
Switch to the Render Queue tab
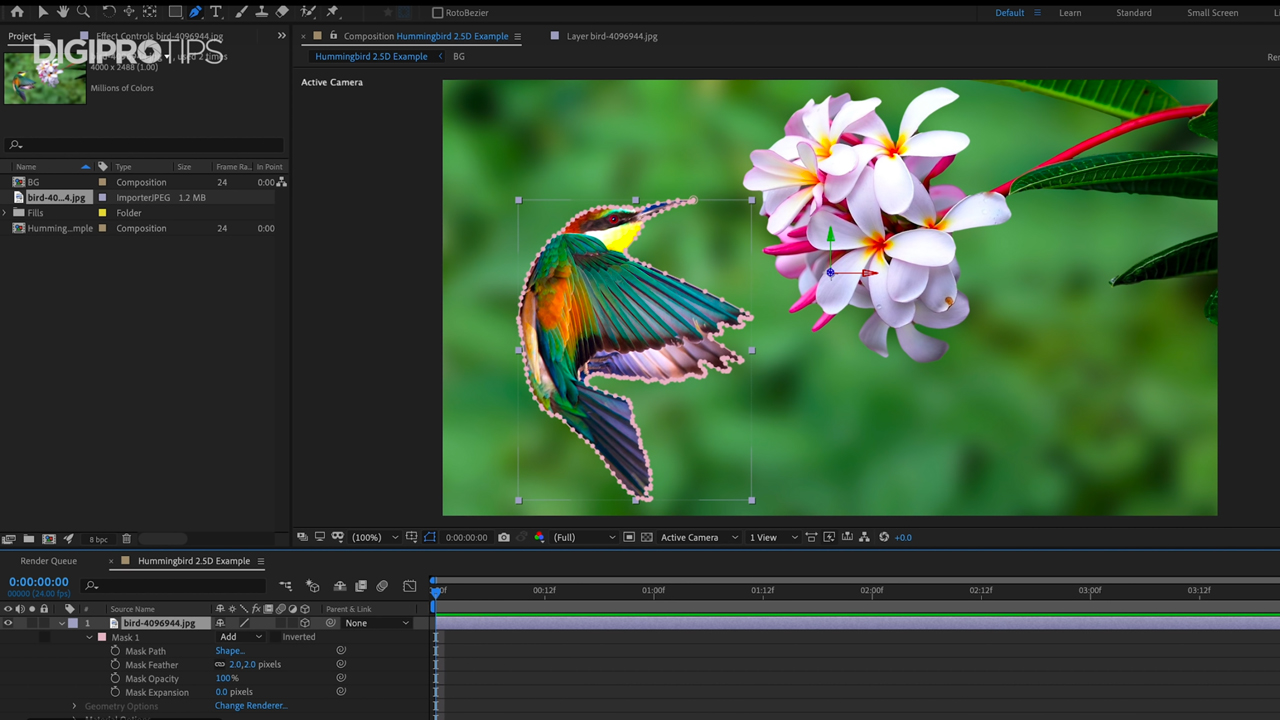coord(48,561)
